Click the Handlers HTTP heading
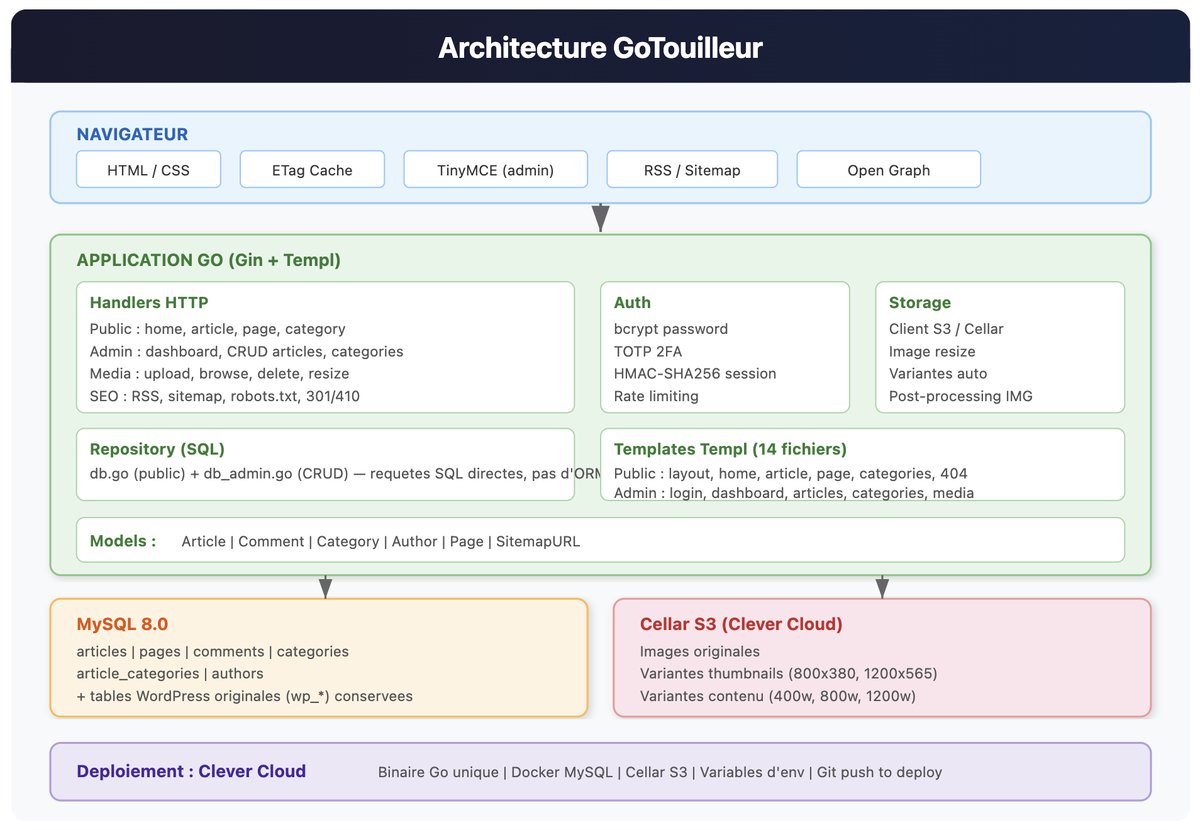Viewport: 1200px width, 830px height. (149, 302)
